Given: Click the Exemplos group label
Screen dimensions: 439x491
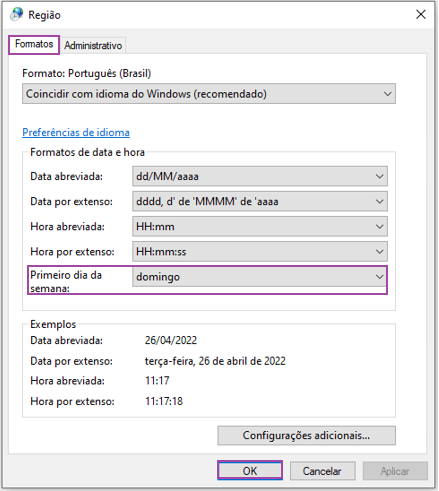Looking at the screenshot, I should click(x=53, y=324).
